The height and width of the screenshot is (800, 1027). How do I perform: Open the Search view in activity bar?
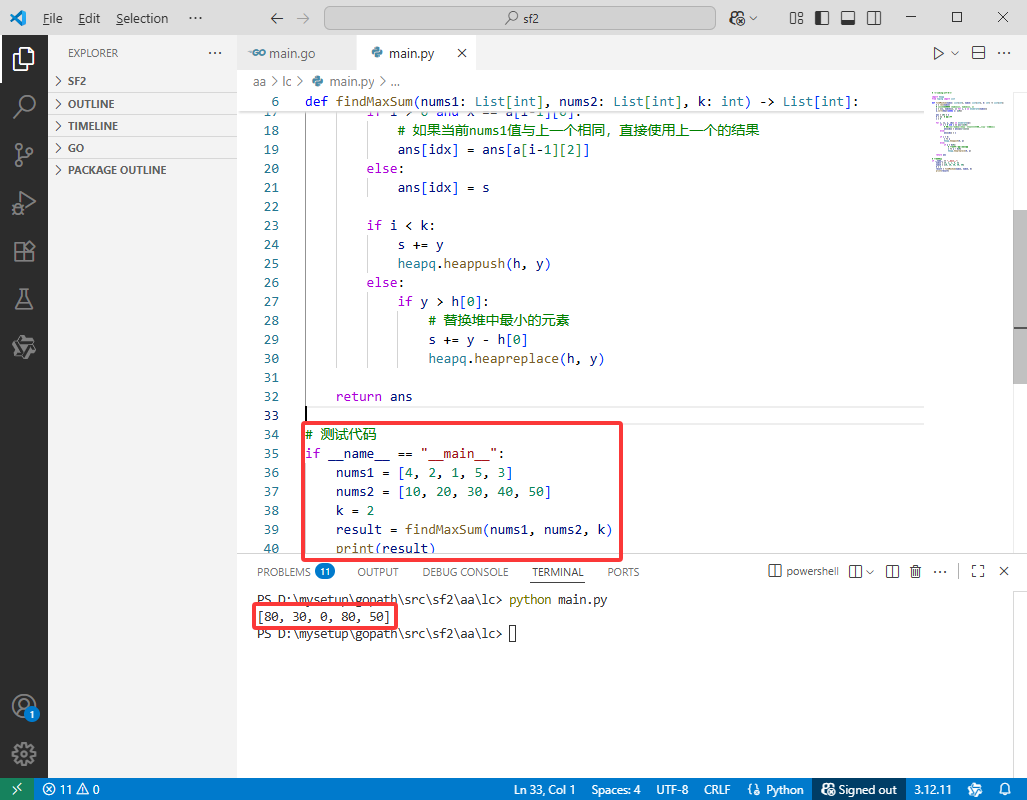pos(24,107)
